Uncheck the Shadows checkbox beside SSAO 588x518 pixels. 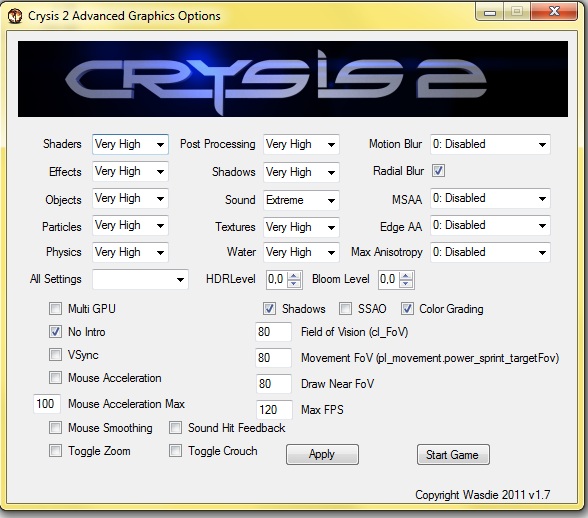[269, 309]
